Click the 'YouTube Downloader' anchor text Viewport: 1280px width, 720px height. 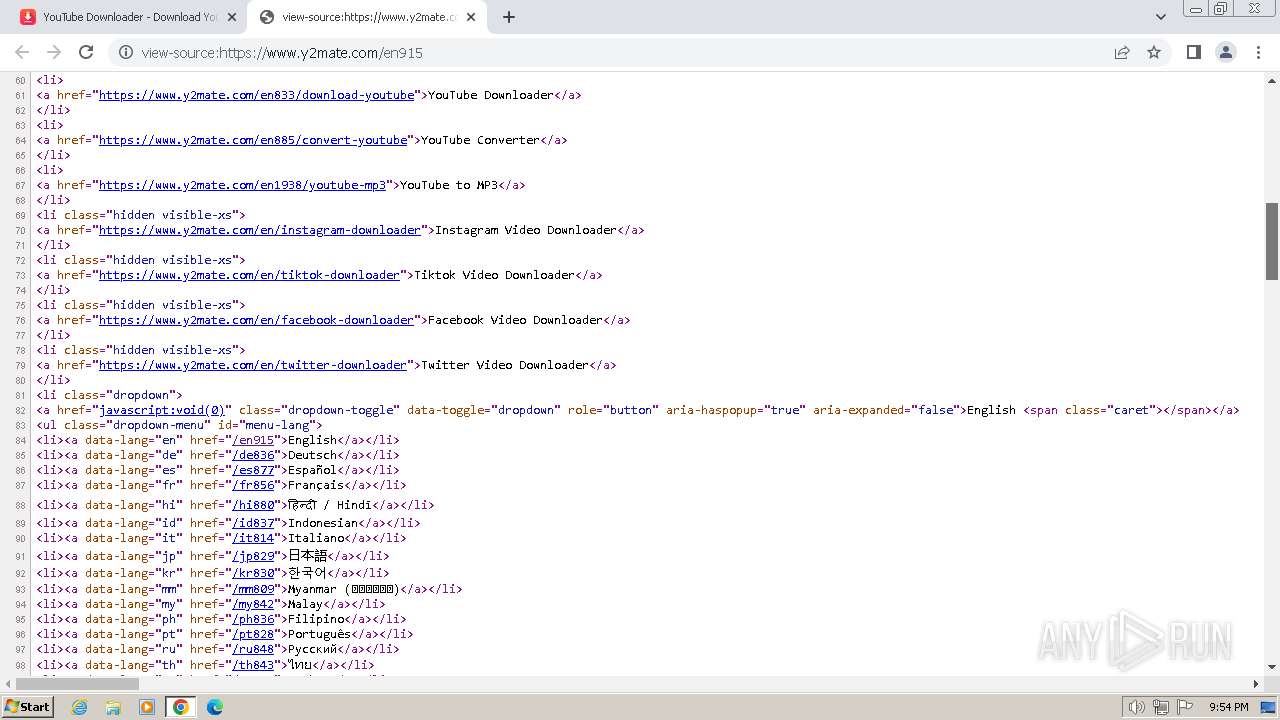(x=490, y=95)
